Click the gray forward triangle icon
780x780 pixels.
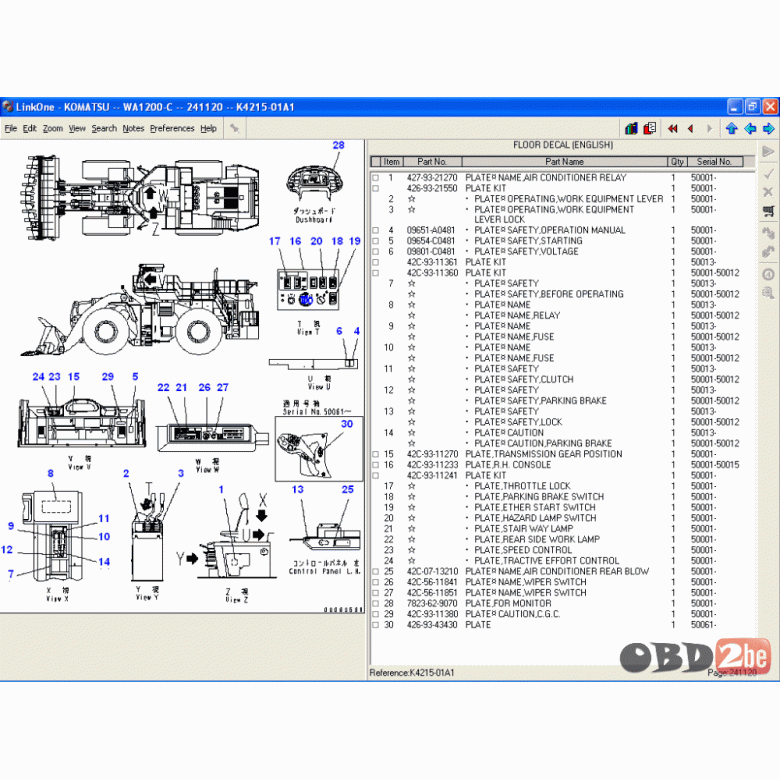tap(709, 129)
